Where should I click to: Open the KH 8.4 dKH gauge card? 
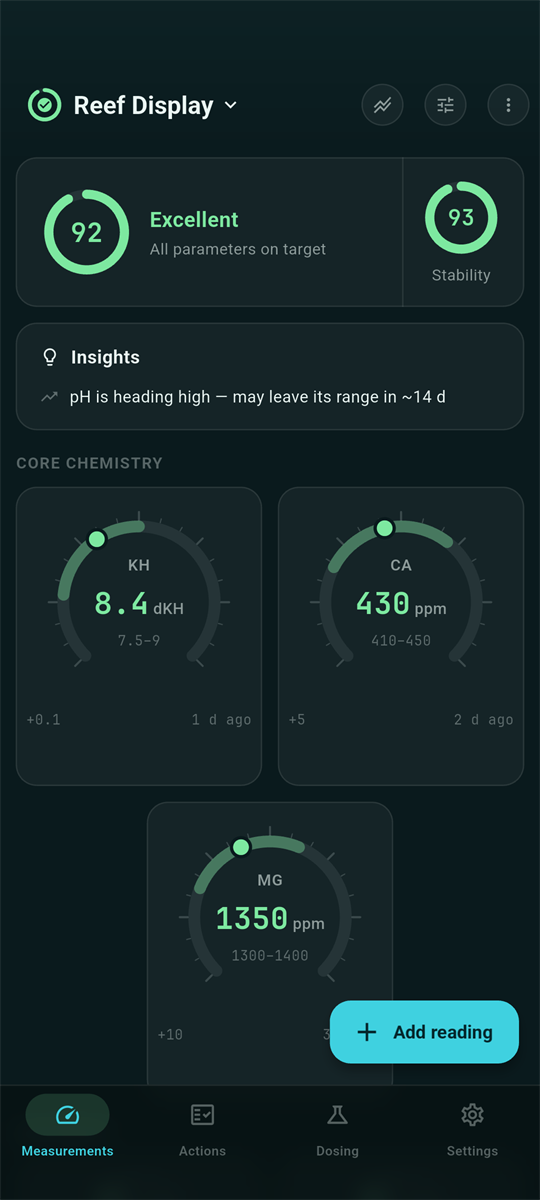point(139,636)
